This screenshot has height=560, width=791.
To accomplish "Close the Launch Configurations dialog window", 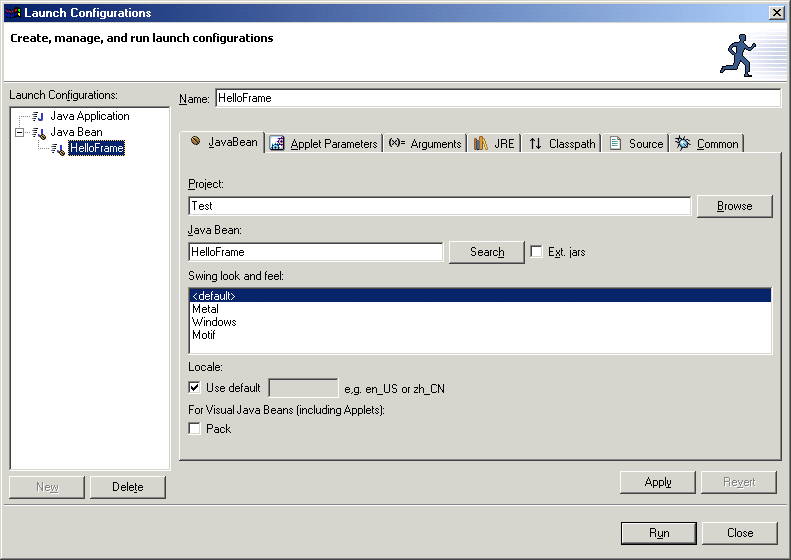I will pos(776,13).
